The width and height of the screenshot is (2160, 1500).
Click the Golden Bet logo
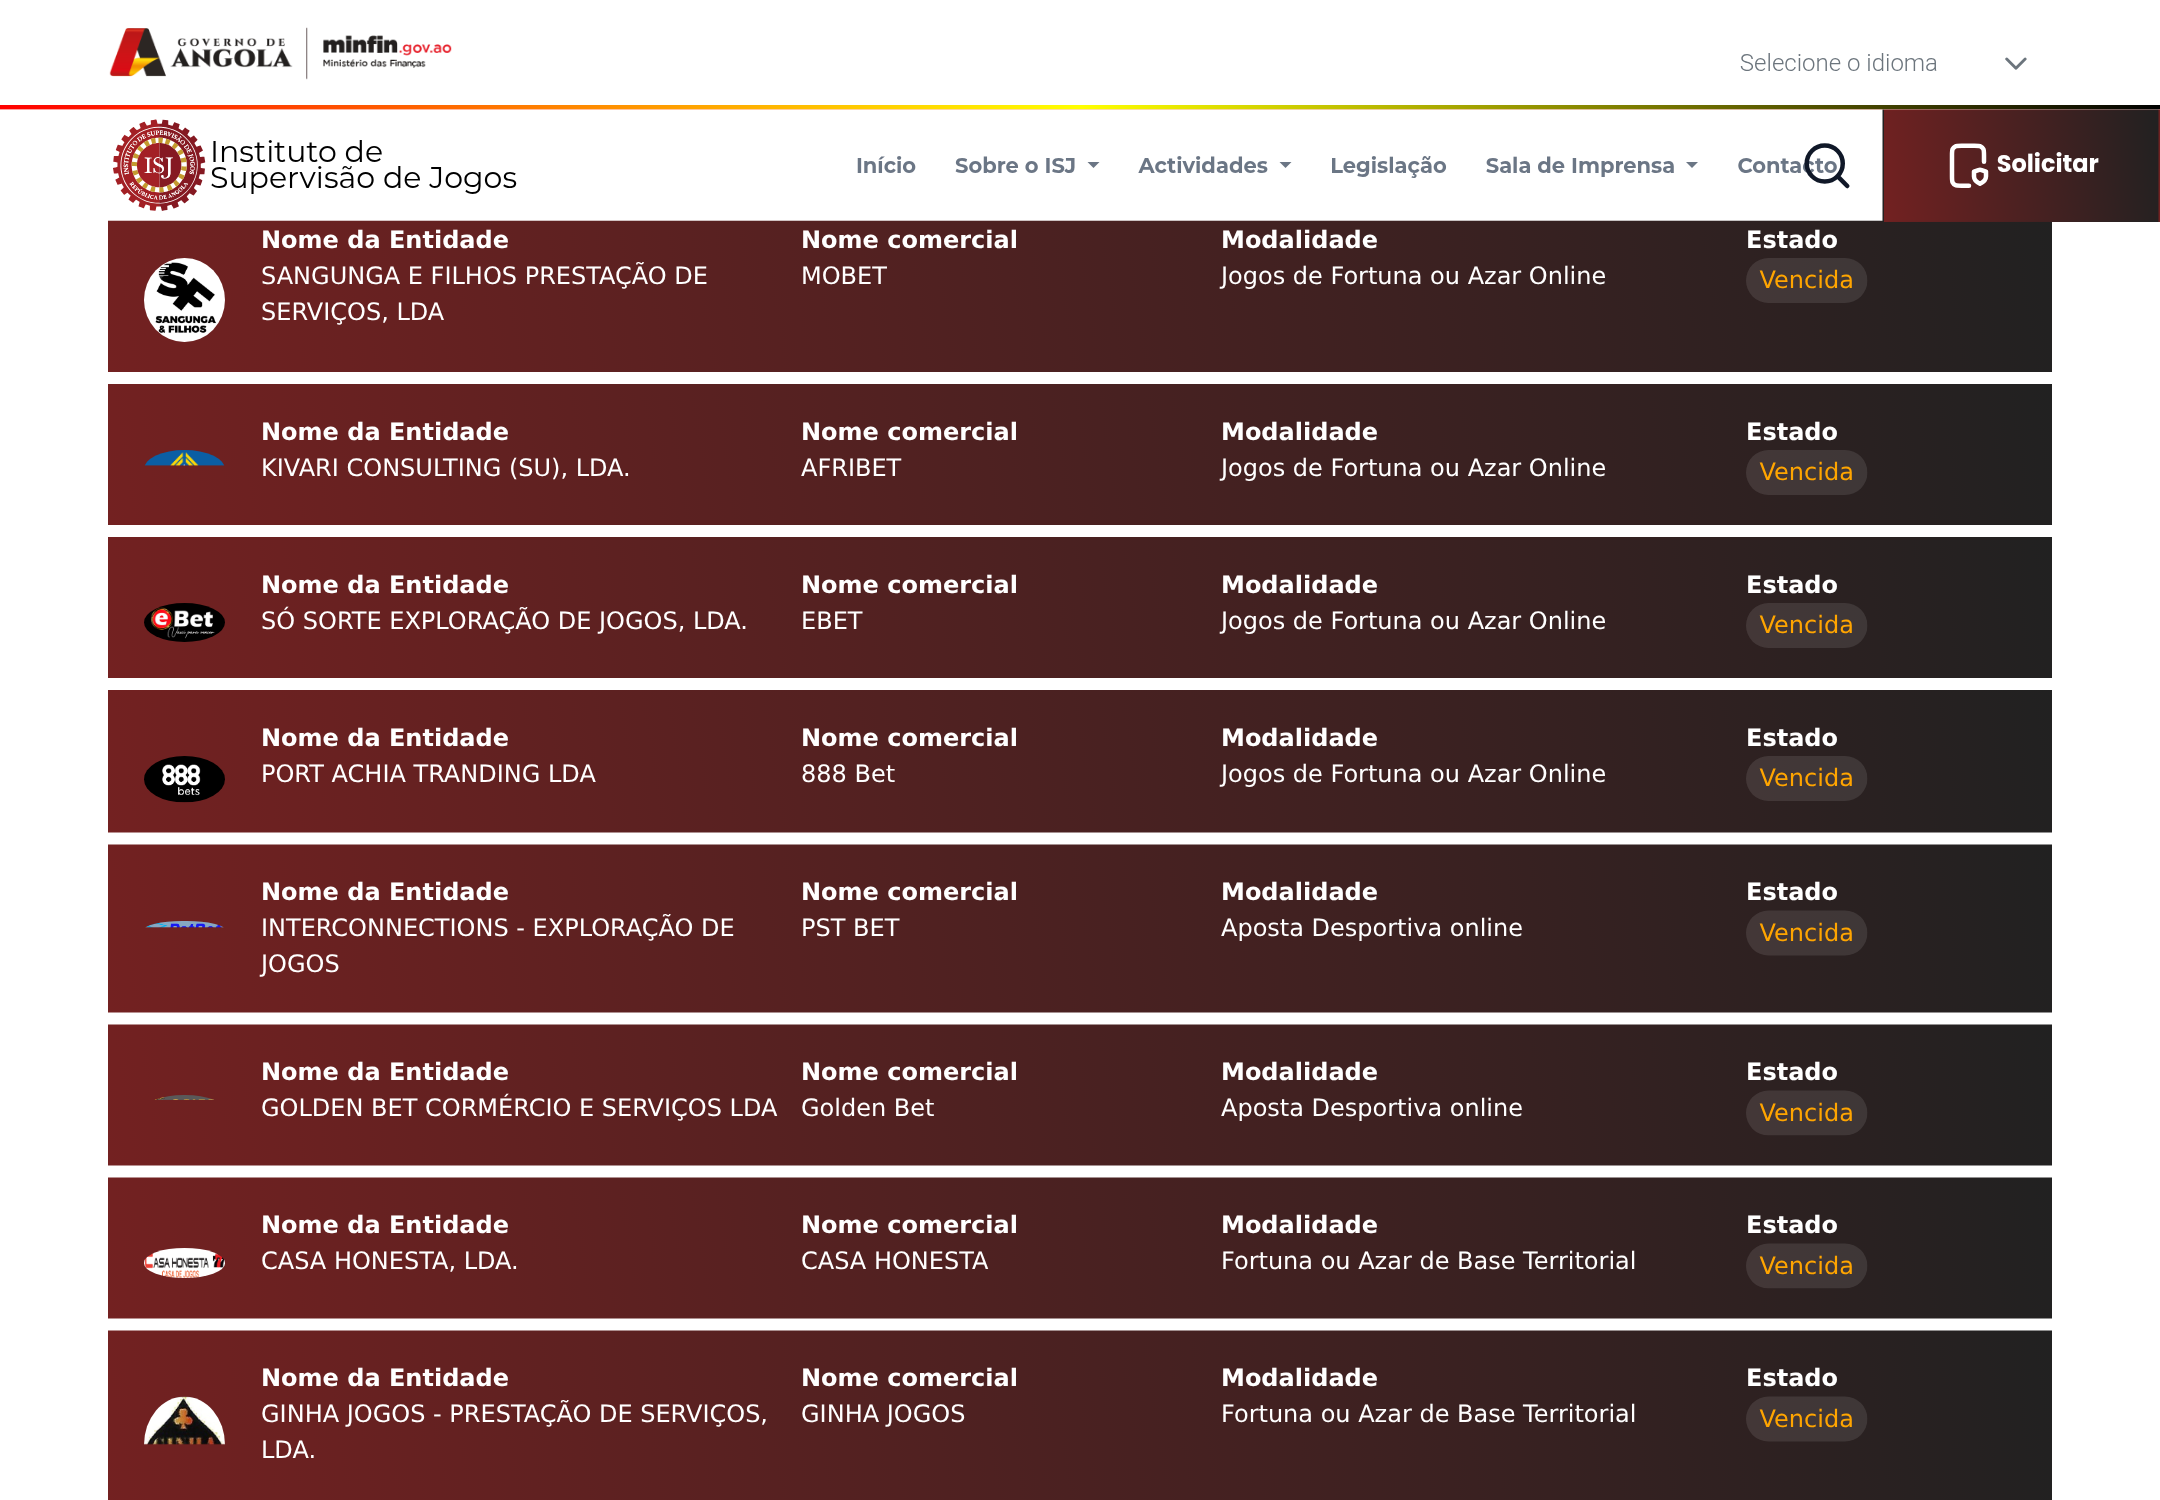tap(184, 1098)
